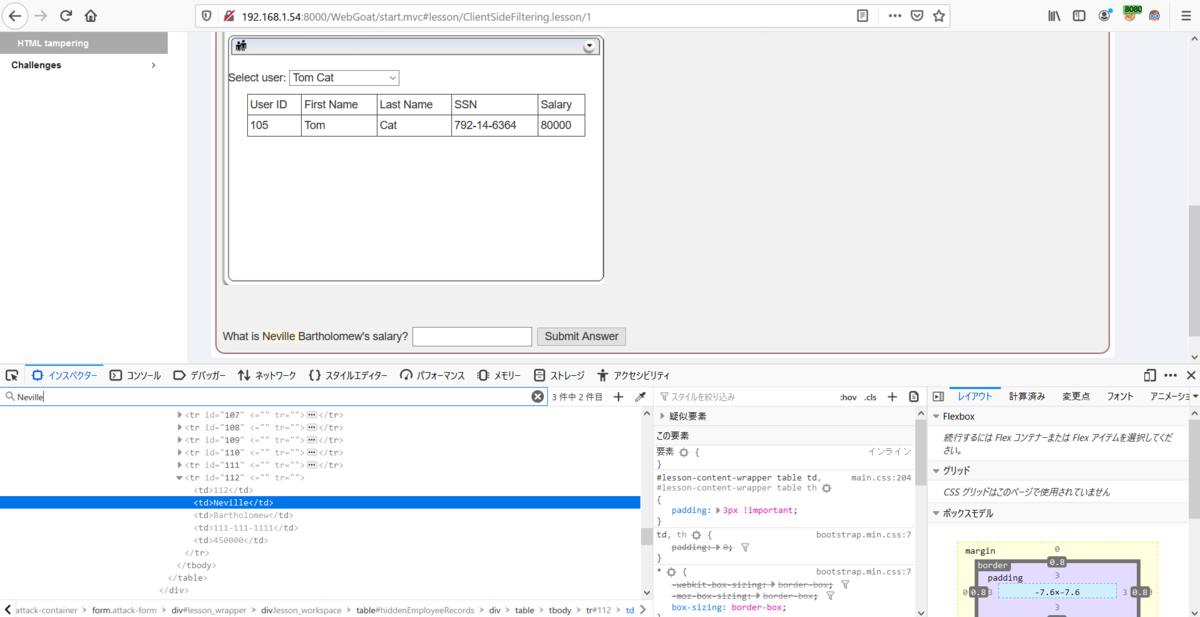
Task: Click the salary answer input field
Action: (x=472, y=337)
